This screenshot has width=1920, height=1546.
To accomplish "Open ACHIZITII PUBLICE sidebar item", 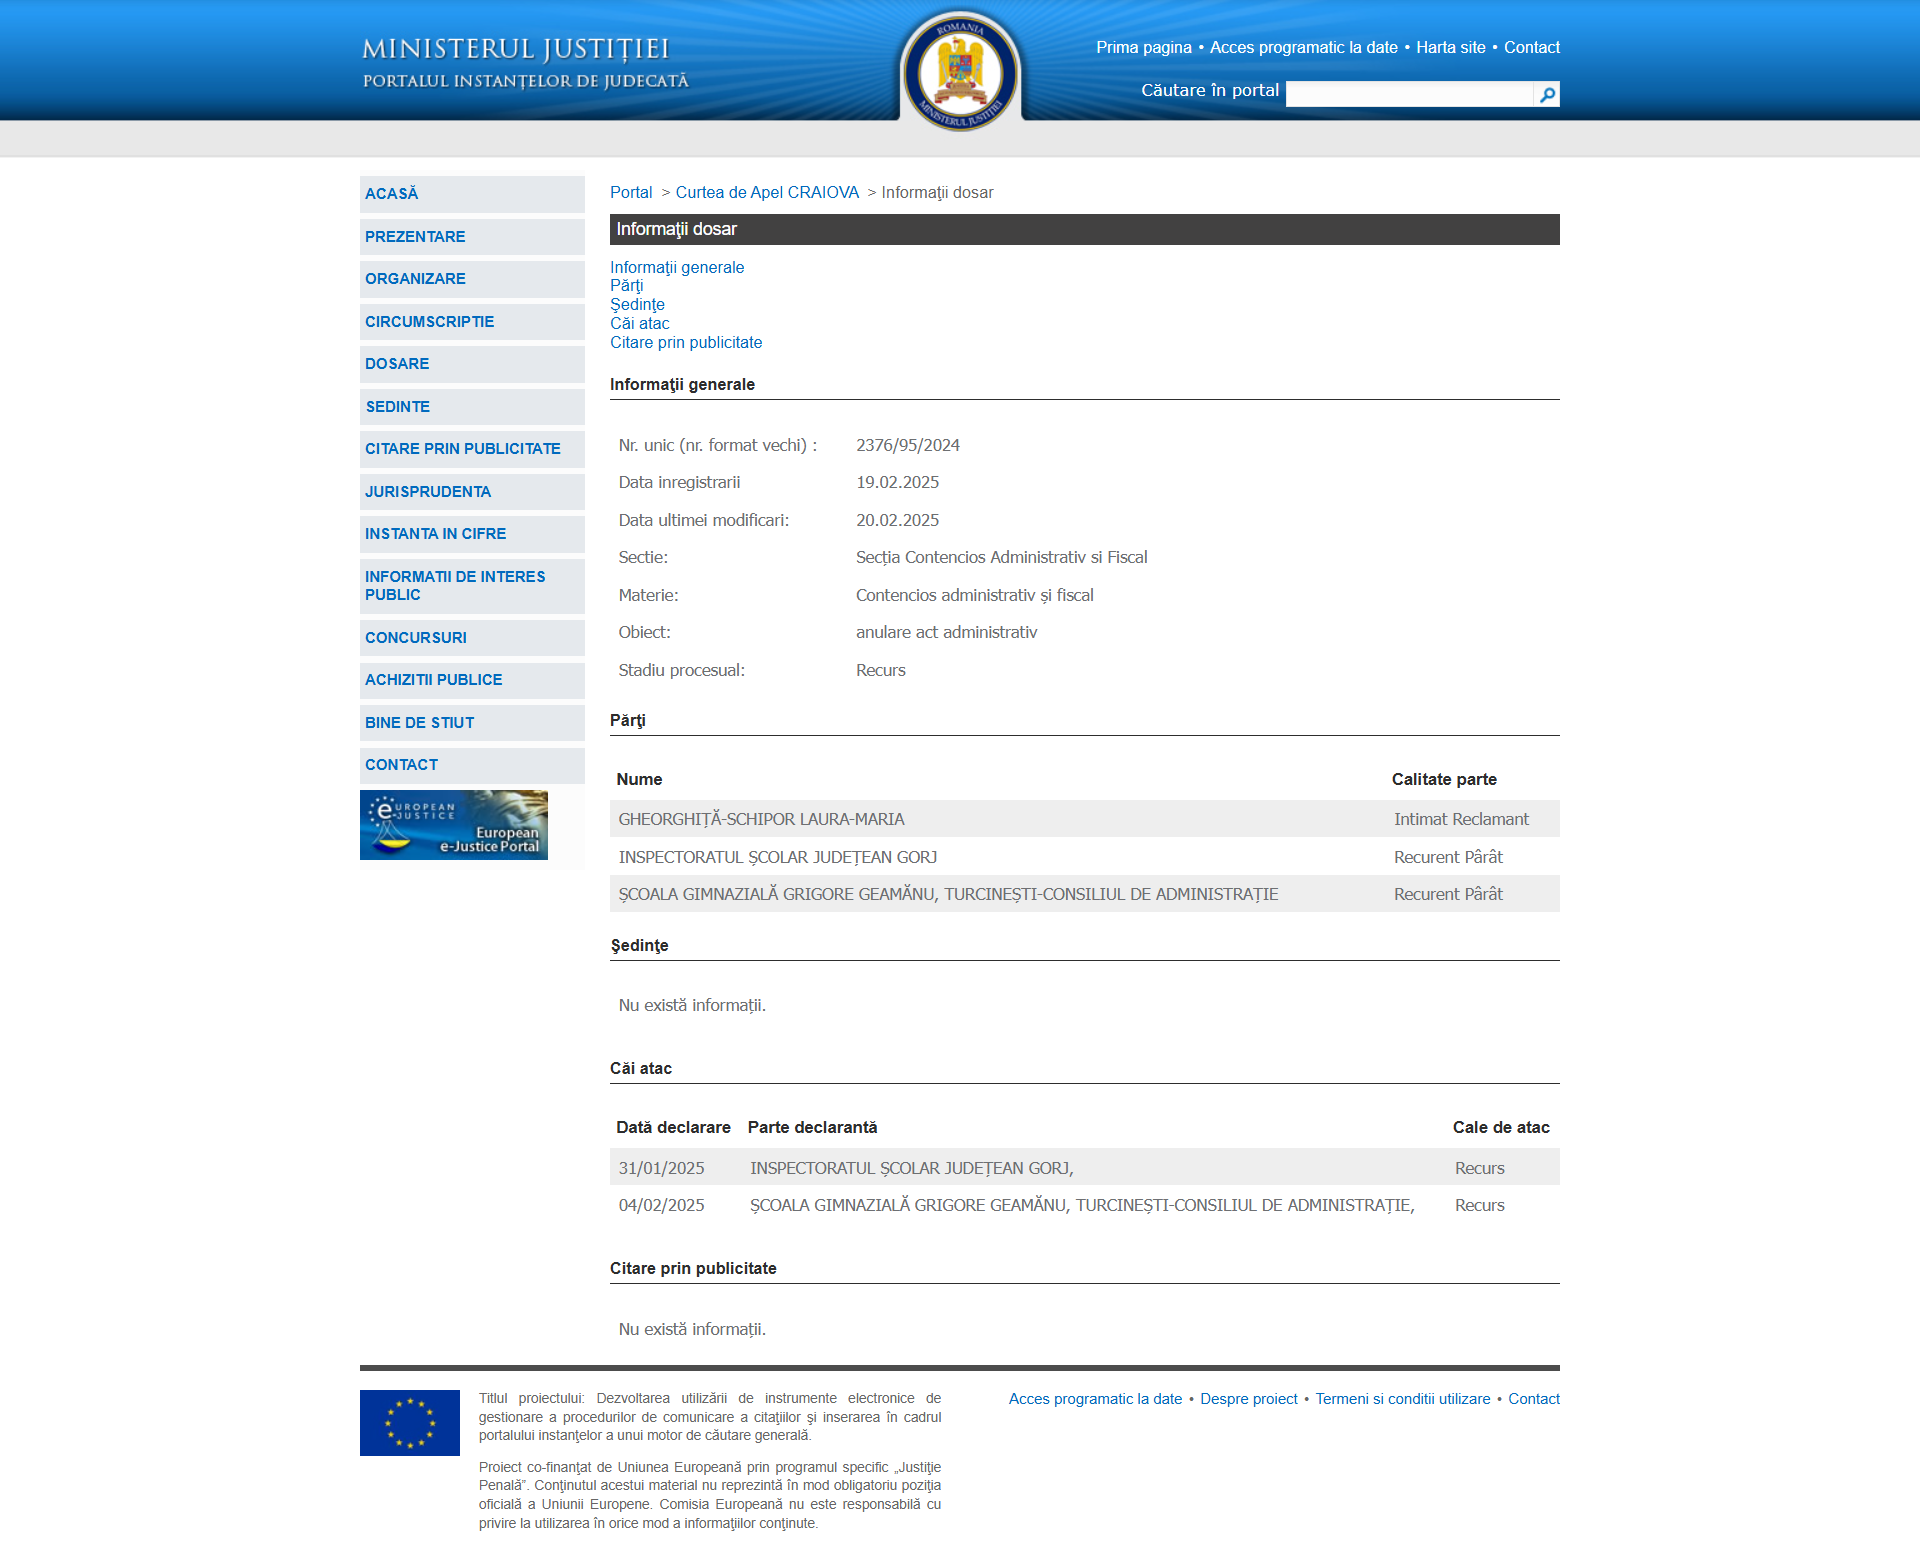I will click(x=472, y=680).
